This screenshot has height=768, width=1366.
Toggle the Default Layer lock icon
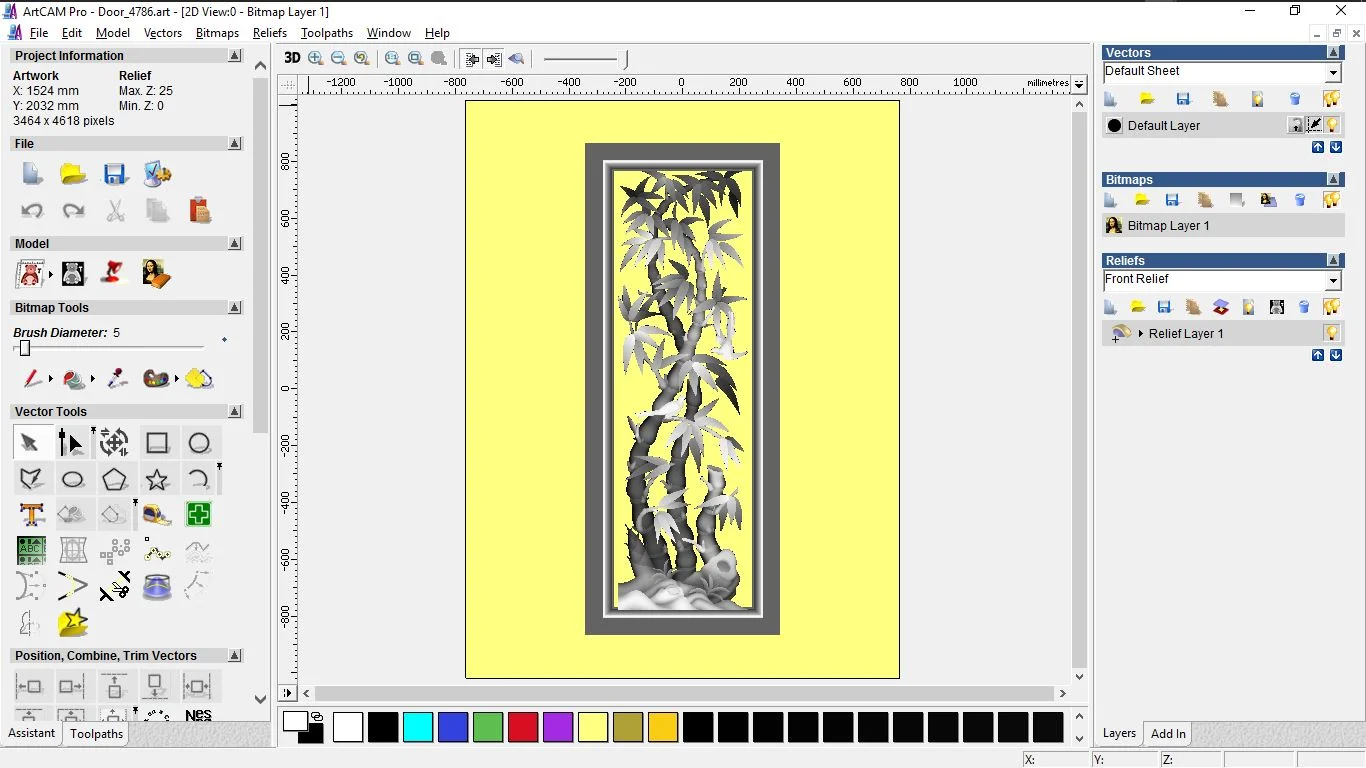1296,125
